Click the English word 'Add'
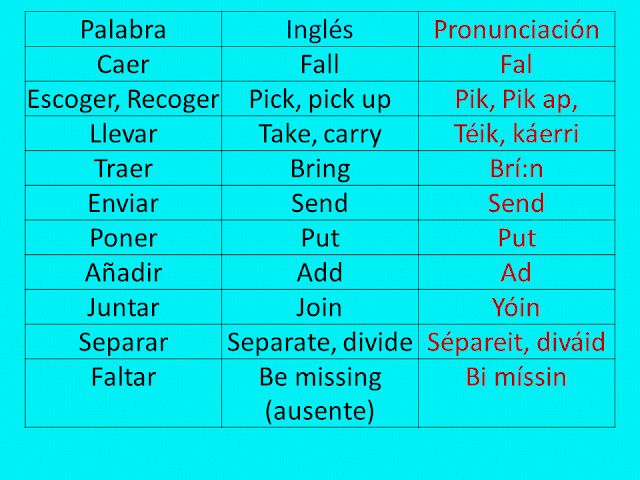640x480 pixels. [x=319, y=272]
